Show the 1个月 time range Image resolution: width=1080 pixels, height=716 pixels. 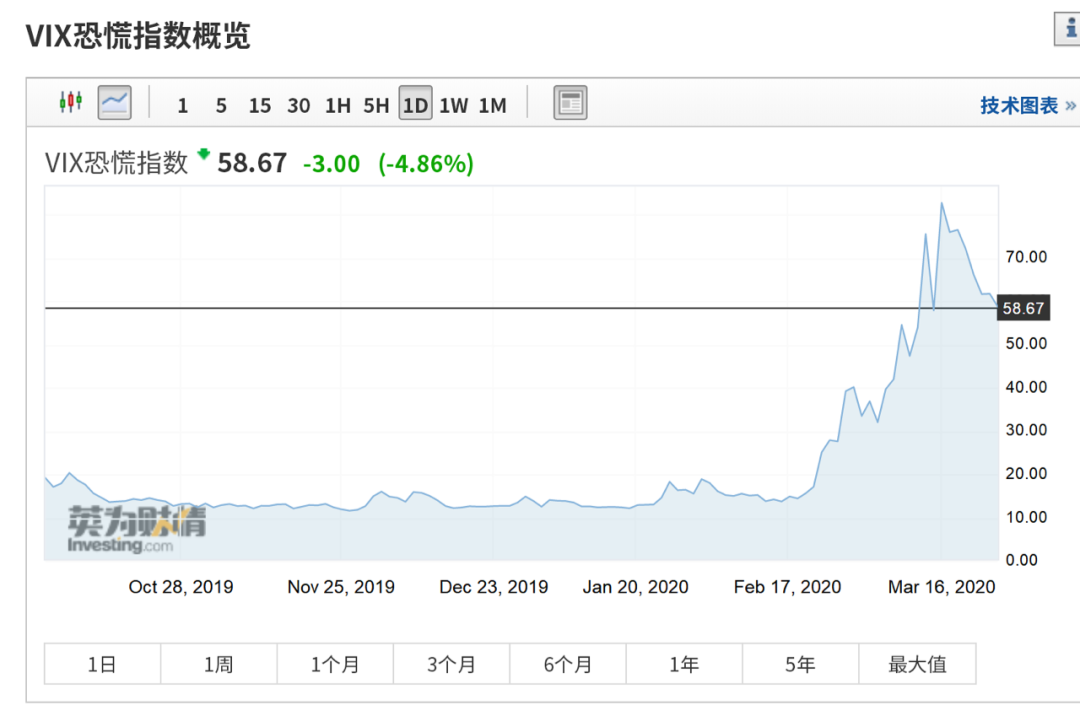pyautogui.click(x=335, y=664)
